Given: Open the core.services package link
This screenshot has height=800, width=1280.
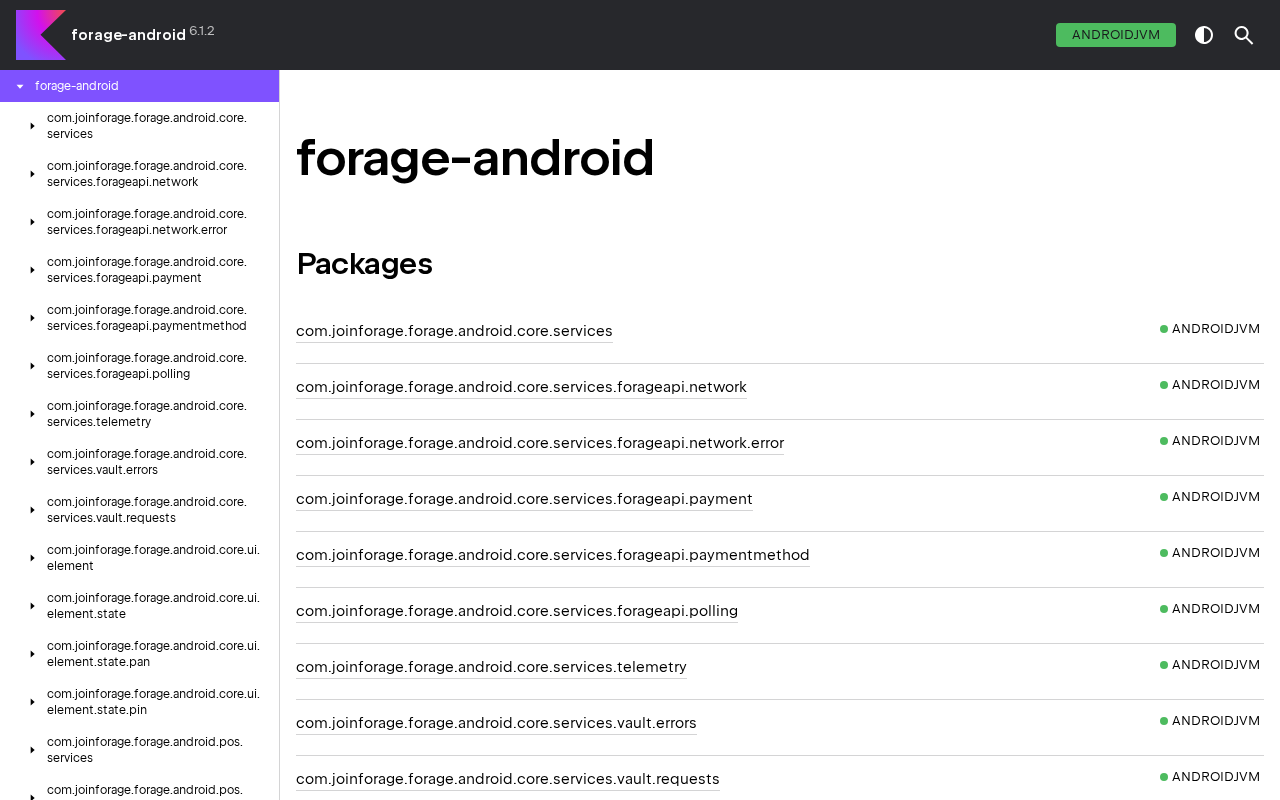Looking at the screenshot, I should tap(454, 331).
